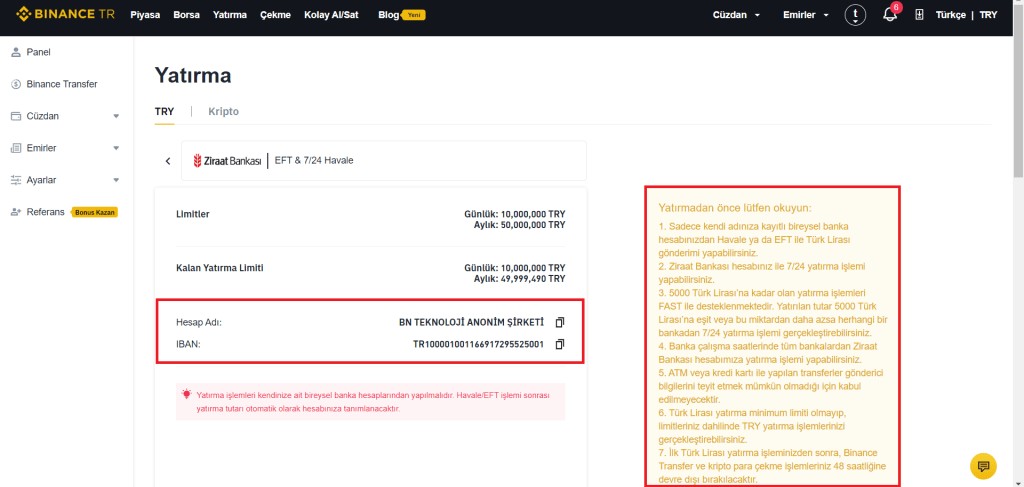Open the live chat support icon
Image resolution: width=1024 pixels, height=487 pixels.
(x=984, y=466)
